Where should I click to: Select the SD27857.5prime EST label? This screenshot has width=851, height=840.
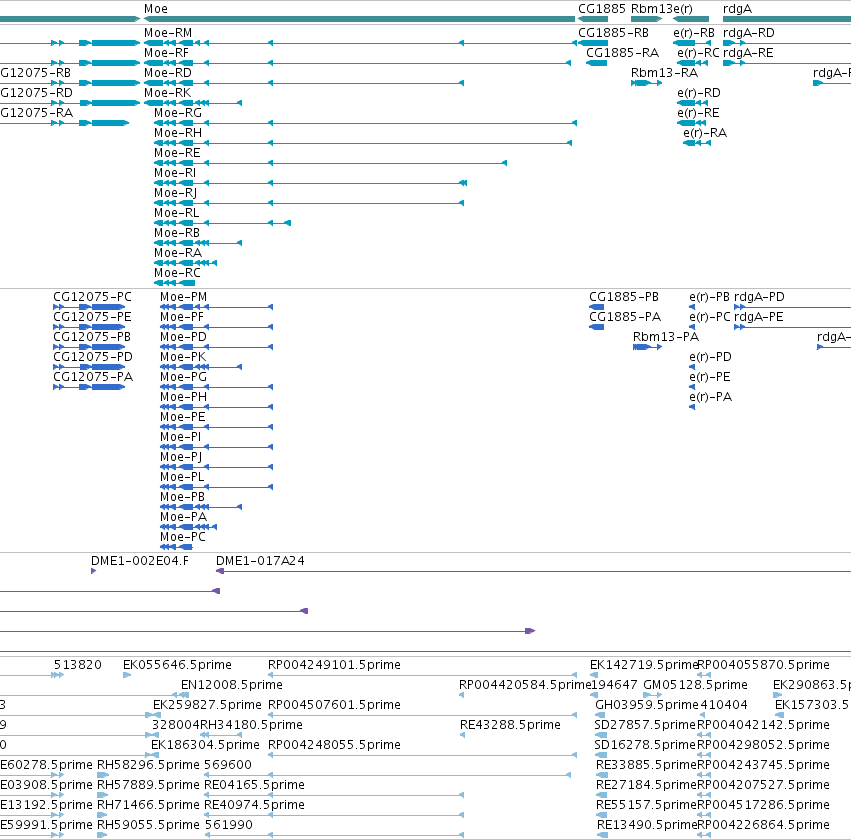[x=645, y=725]
